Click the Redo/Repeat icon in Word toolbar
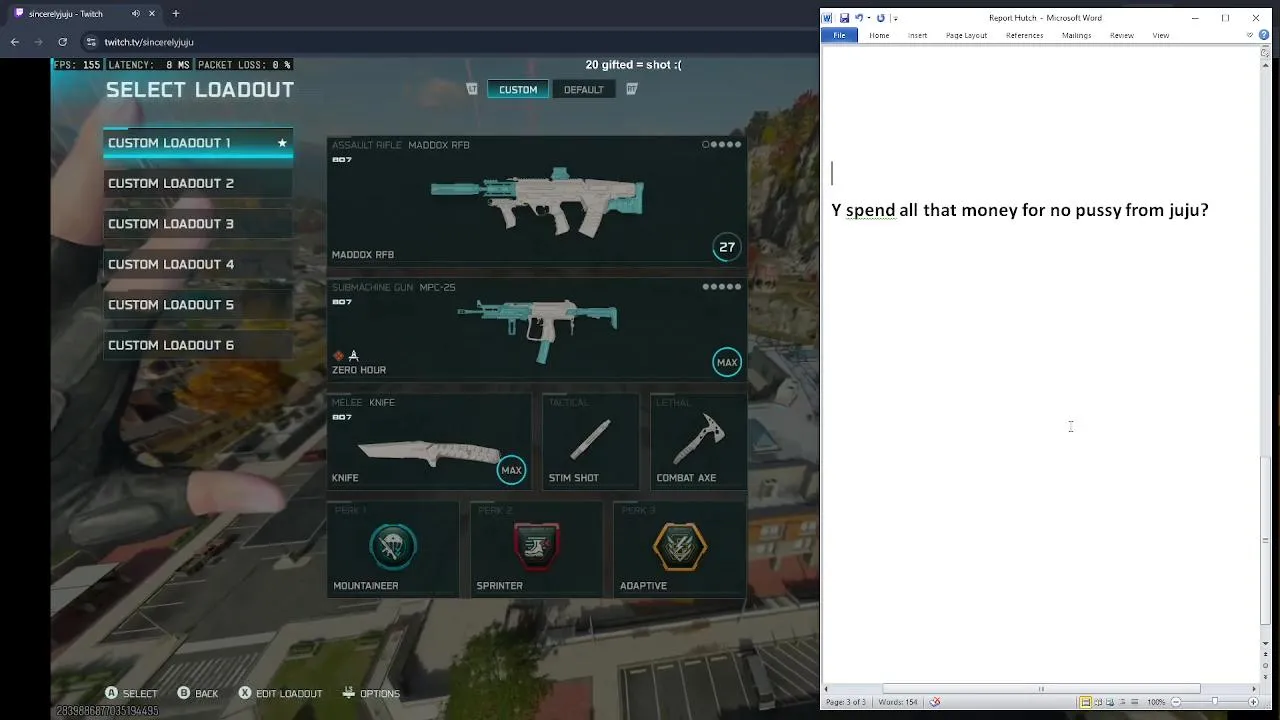1280x720 pixels. tap(881, 18)
